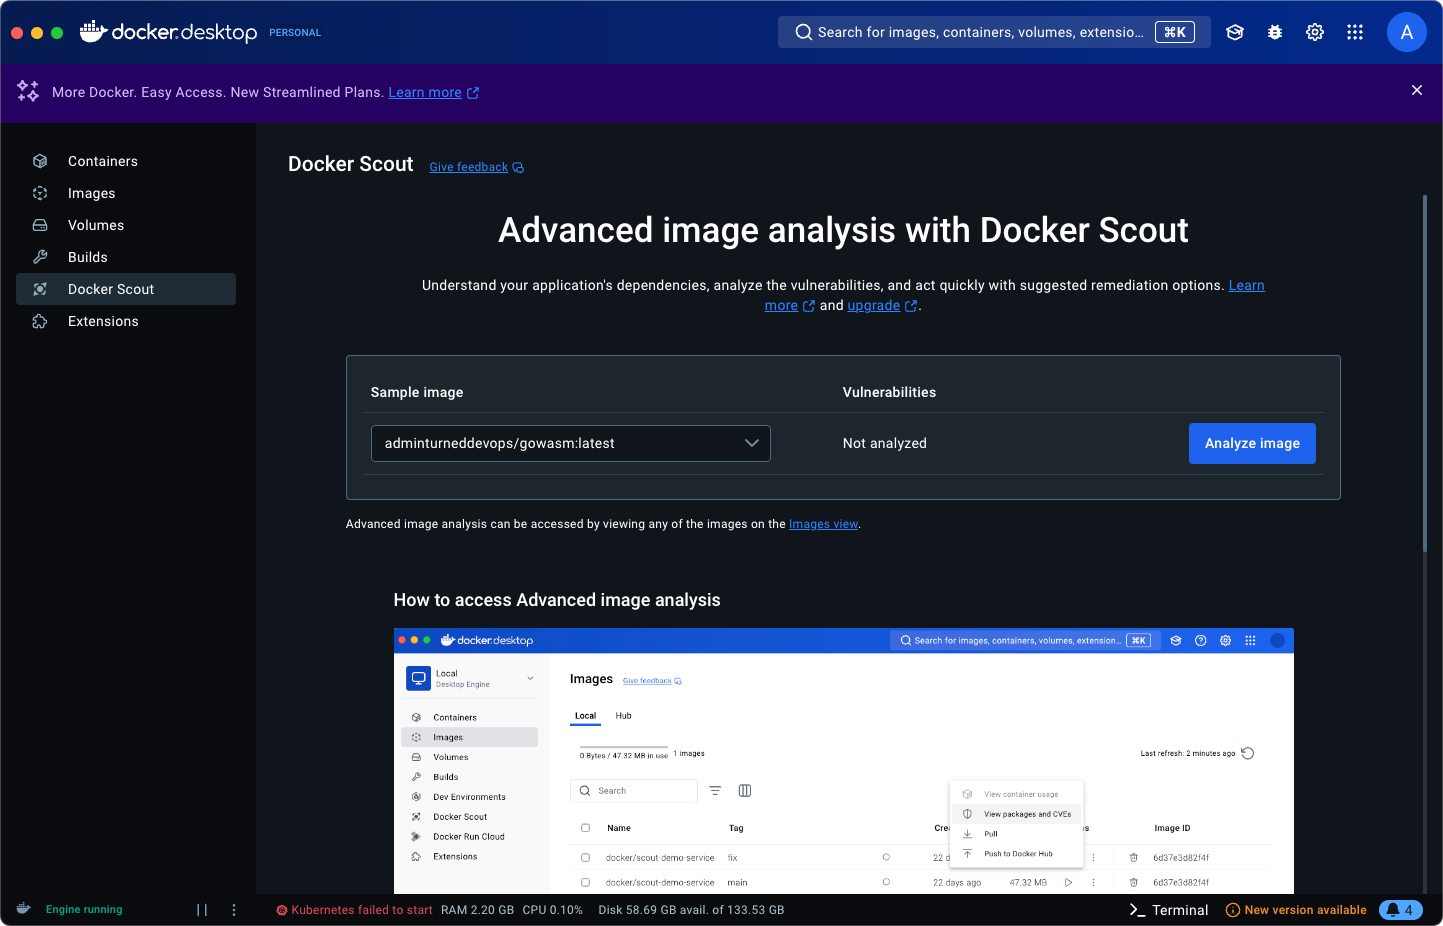1443x926 pixels.
Task: Go to Containers section
Action: (126, 161)
